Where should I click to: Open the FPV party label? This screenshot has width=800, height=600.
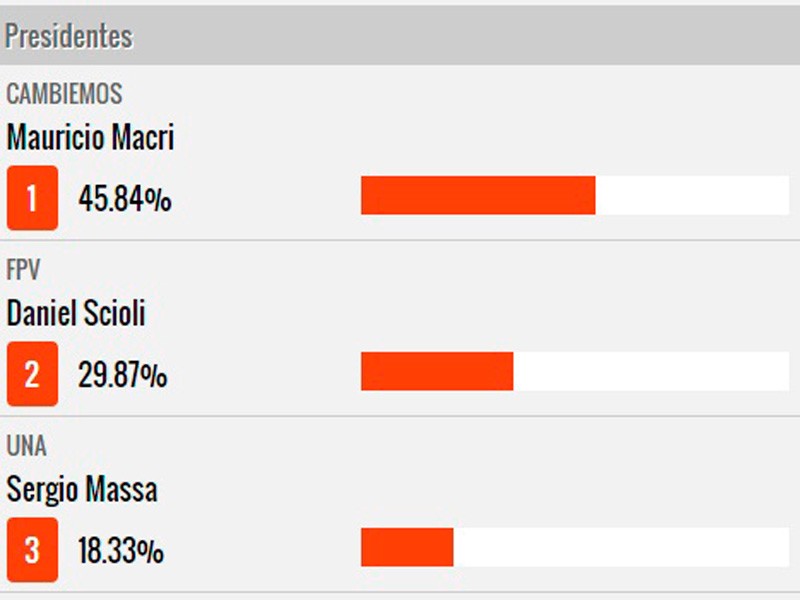point(23,270)
